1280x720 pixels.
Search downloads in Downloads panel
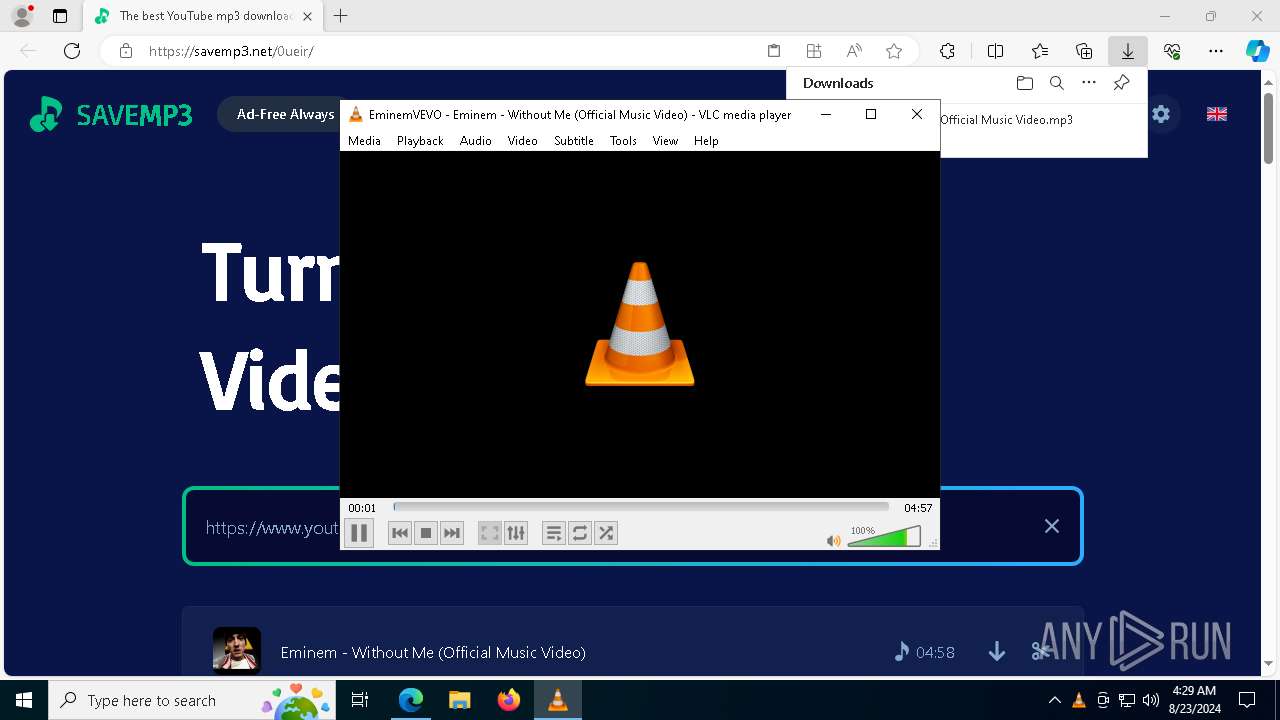(x=1056, y=83)
